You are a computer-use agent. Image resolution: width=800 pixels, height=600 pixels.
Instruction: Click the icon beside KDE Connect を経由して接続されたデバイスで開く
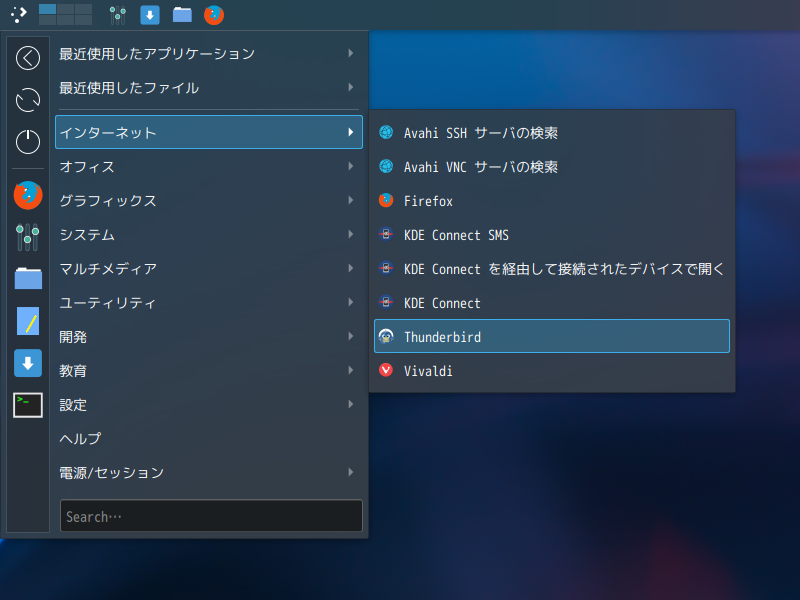(386, 268)
